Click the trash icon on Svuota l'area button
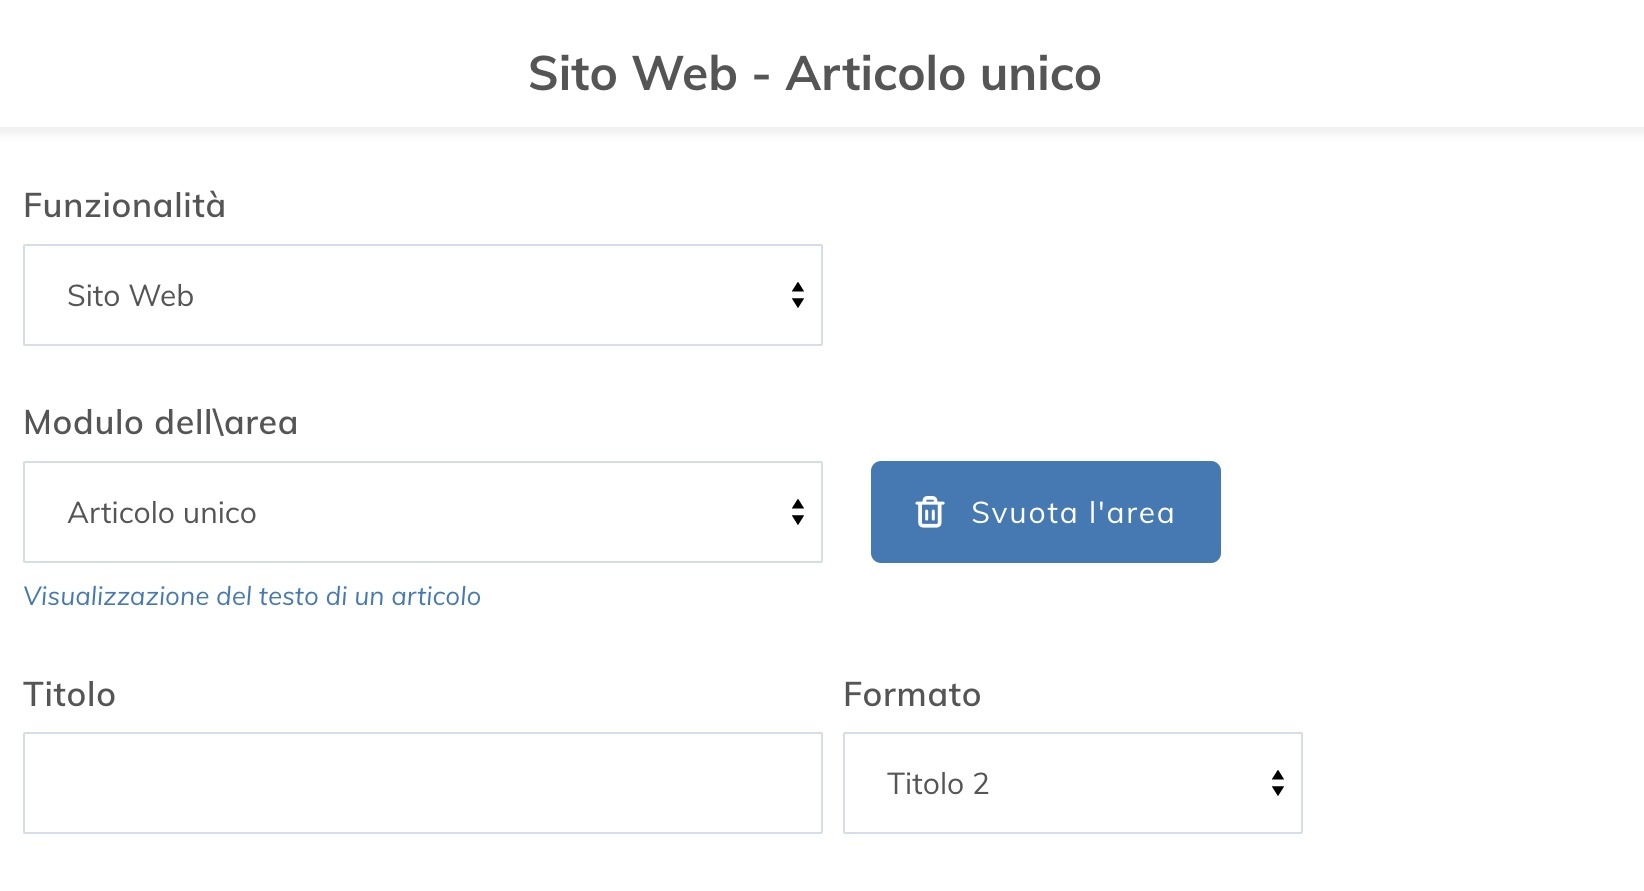Screen dimensions: 1644x891 coord(930,512)
